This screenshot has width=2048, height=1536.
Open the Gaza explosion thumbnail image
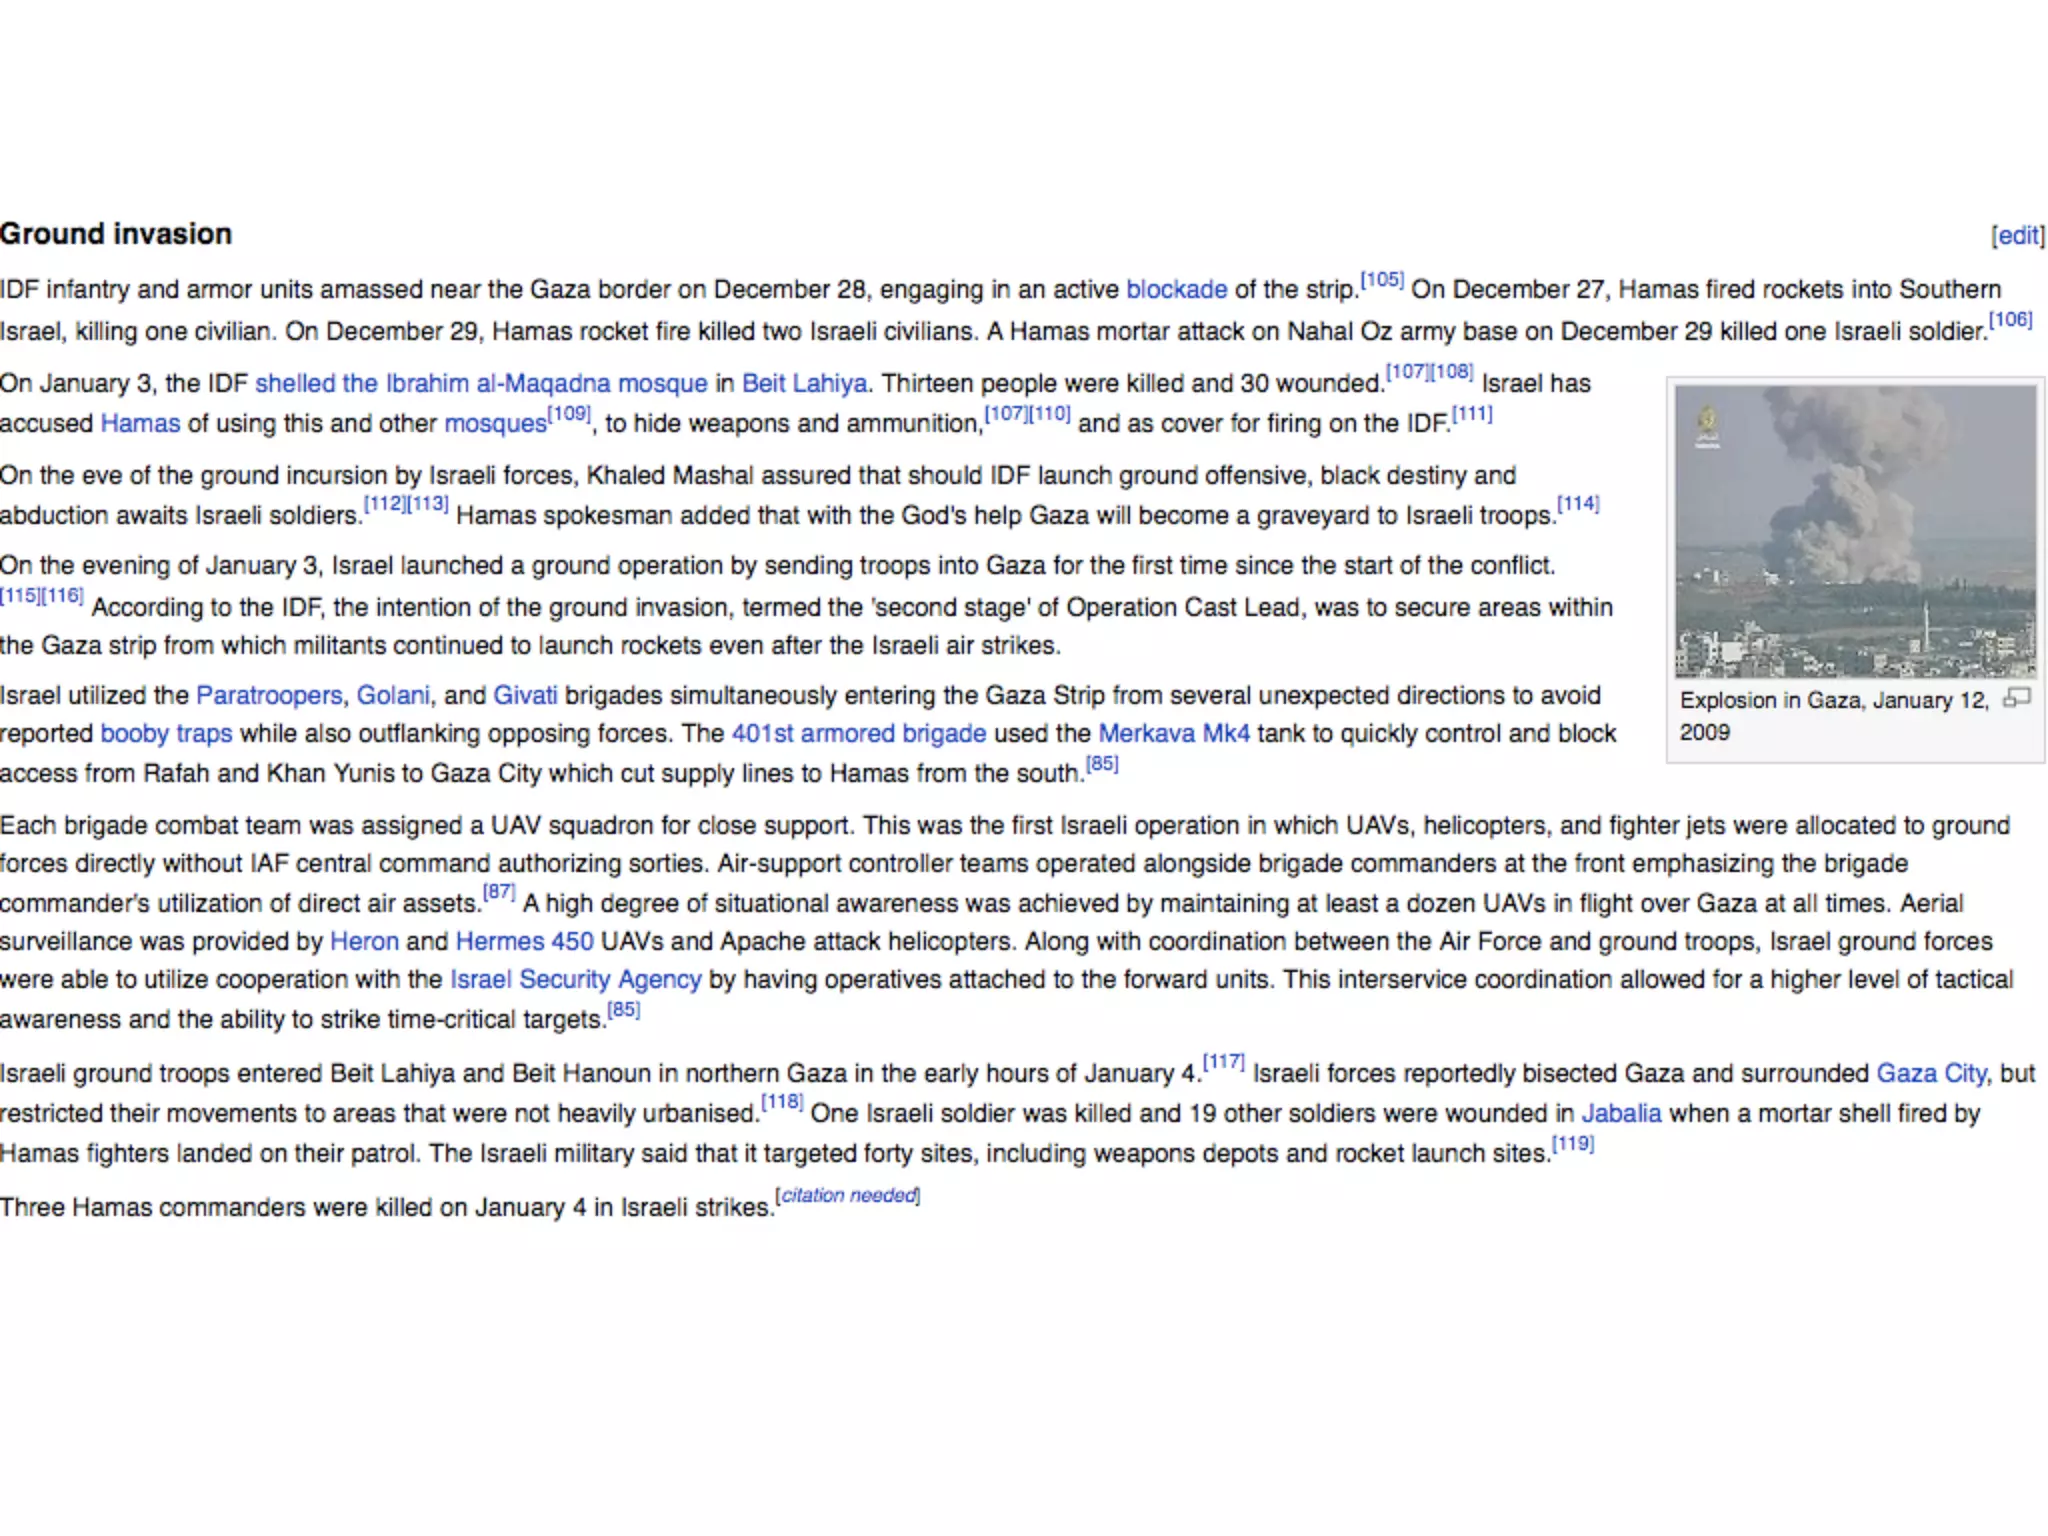point(1855,531)
